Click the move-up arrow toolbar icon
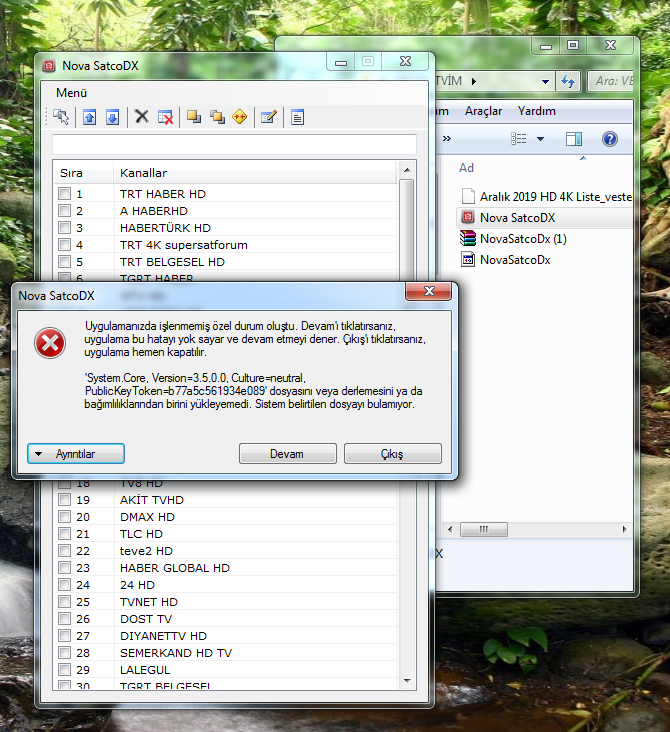The image size is (670, 732). pyautogui.click(x=90, y=117)
